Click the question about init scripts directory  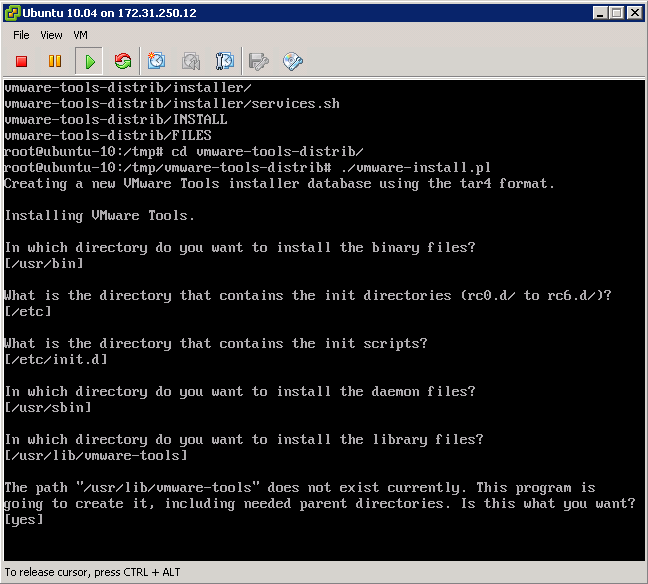pyautogui.click(x=216, y=343)
